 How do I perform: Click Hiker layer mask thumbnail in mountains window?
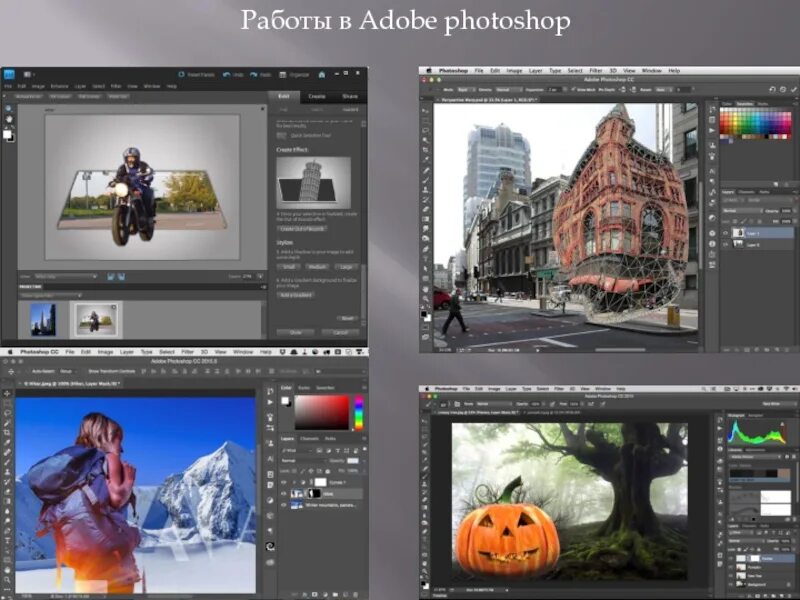click(x=314, y=494)
